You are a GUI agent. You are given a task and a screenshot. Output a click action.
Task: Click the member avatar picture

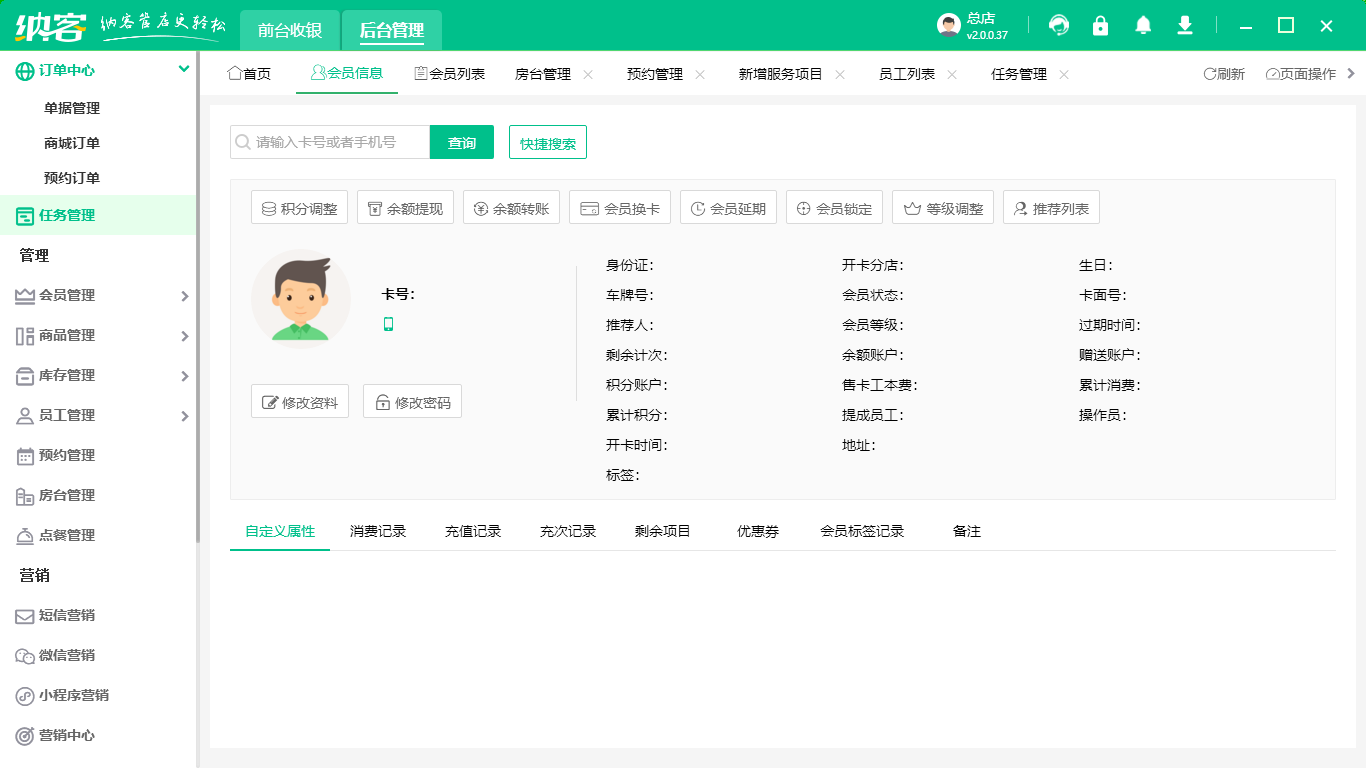pyautogui.click(x=301, y=298)
